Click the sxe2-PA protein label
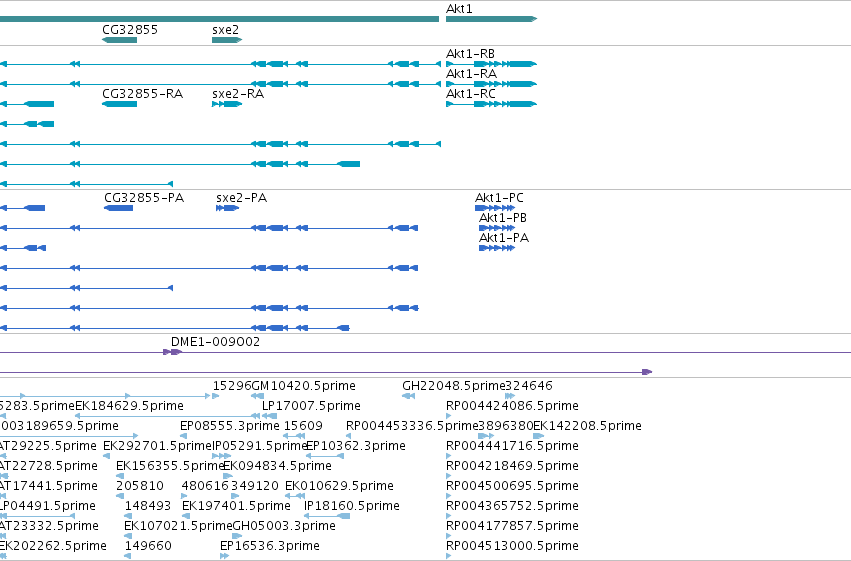Viewport: 851px width, 561px height. (x=242, y=198)
